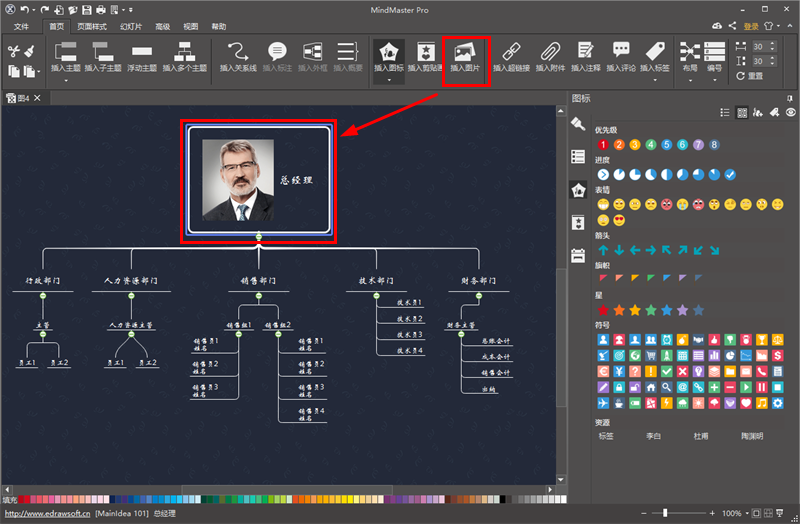Close the 图4 document tab
Screen dimensions: 800x524
pos(37,98)
